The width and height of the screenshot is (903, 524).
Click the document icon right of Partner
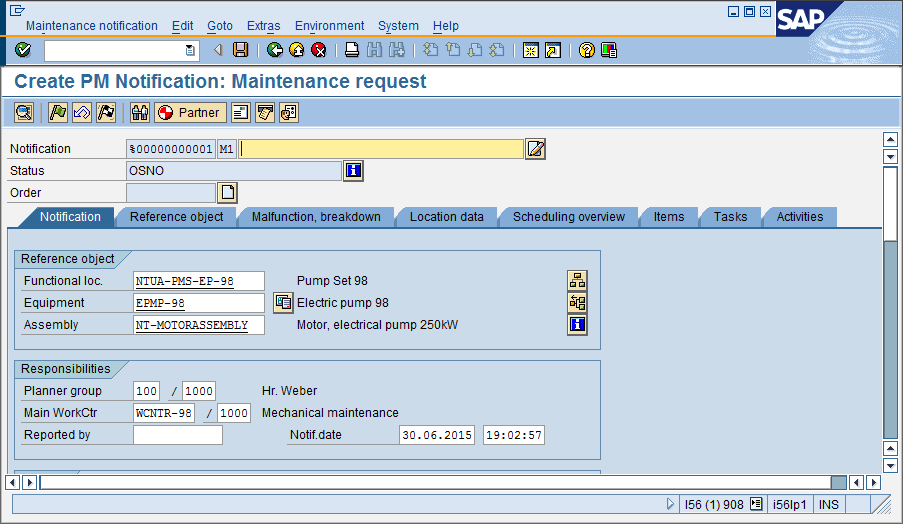coord(241,112)
